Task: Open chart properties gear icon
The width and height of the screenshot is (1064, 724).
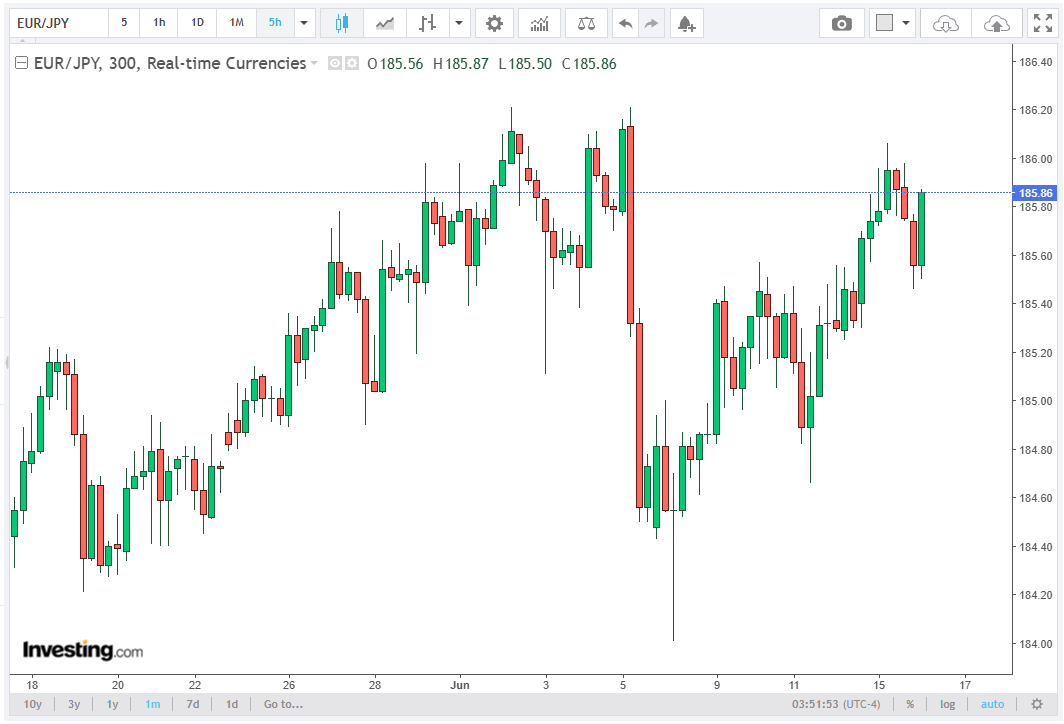Action: click(x=494, y=23)
